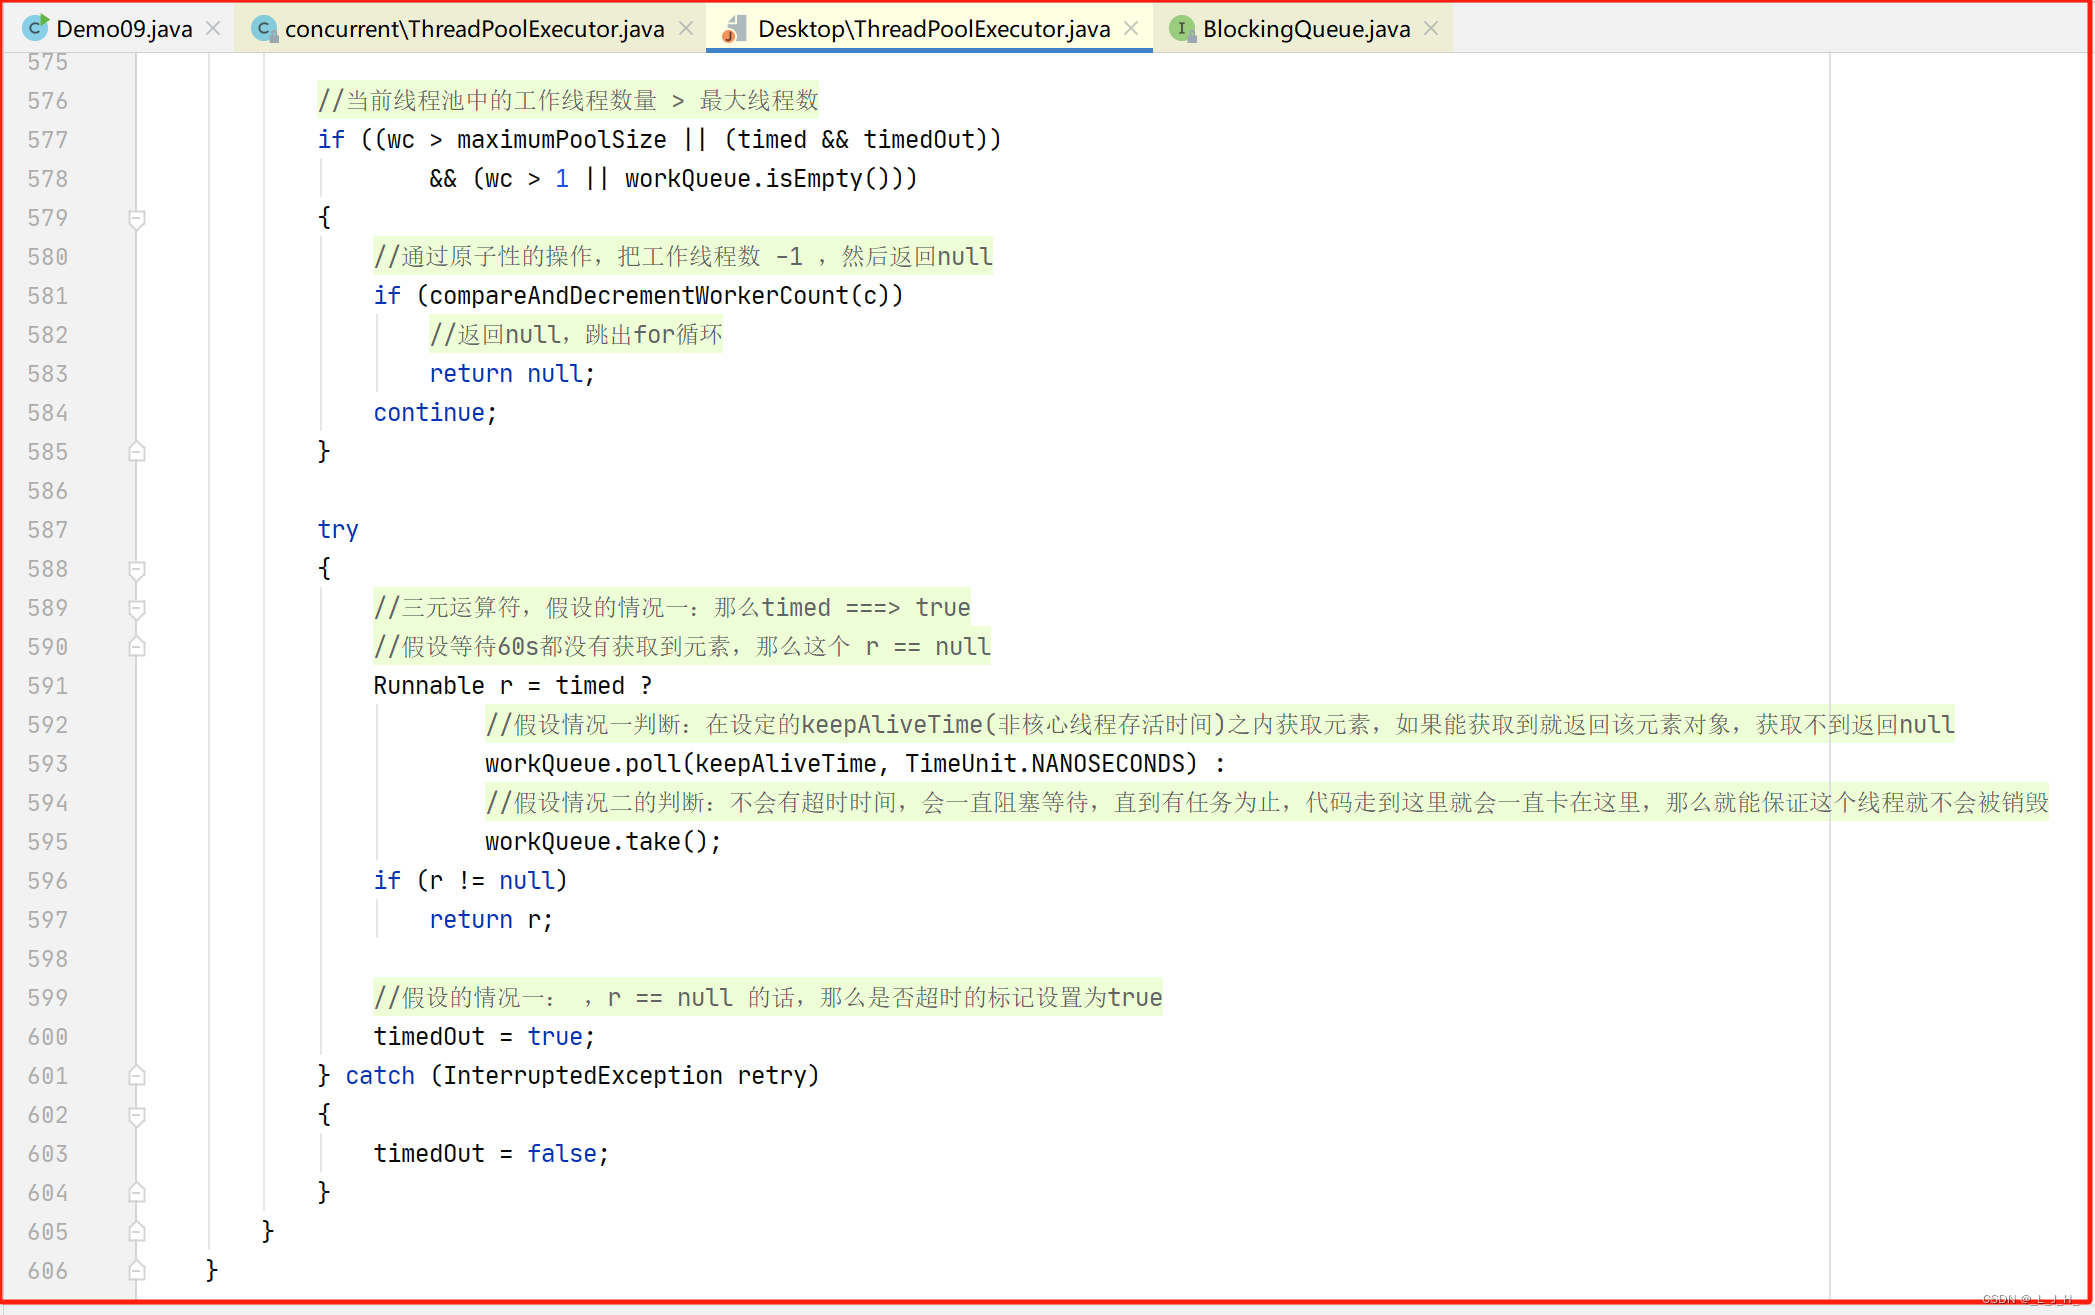Collapse the try block at line 588
Screen dimensions: 2095x1315
137,569
